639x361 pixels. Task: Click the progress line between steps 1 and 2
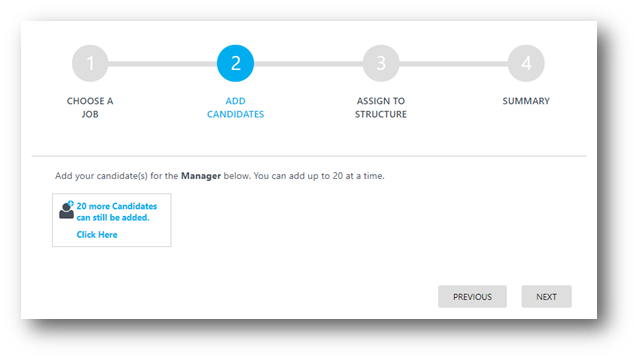(163, 64)
